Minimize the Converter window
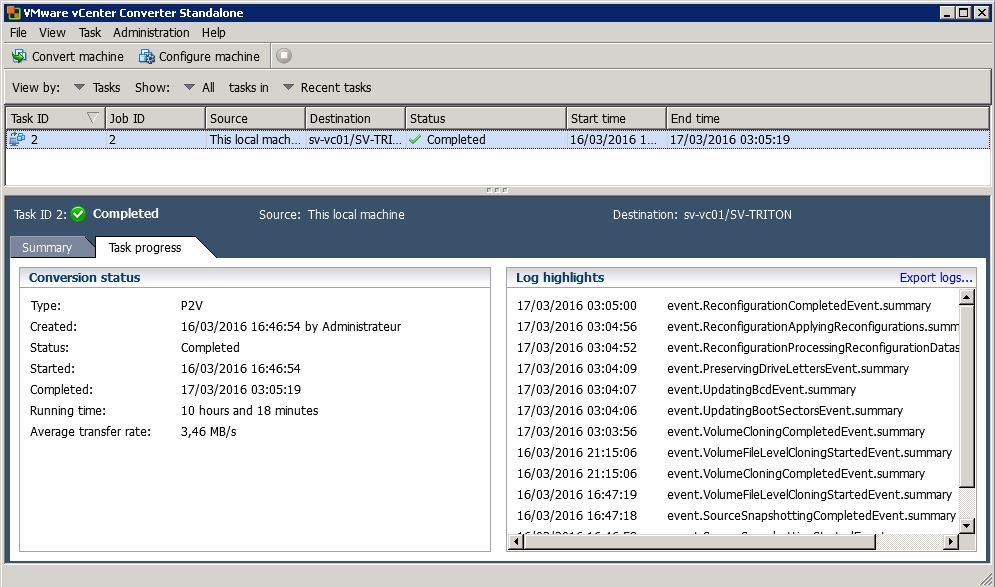This screenshot has width=995, height=587. click(947, 13)
